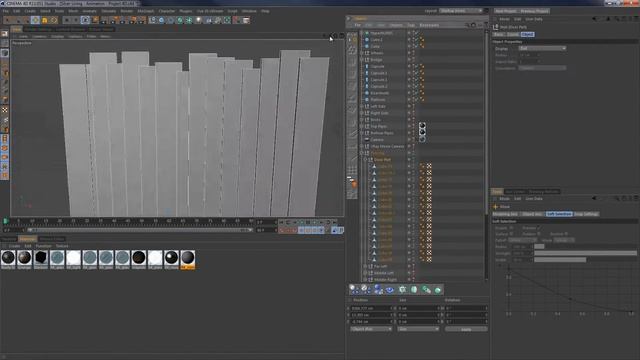Open Falloff dropdown in Soft Selection
The height and width of the screenshot is (360, 640).
(x=522, y=240)
